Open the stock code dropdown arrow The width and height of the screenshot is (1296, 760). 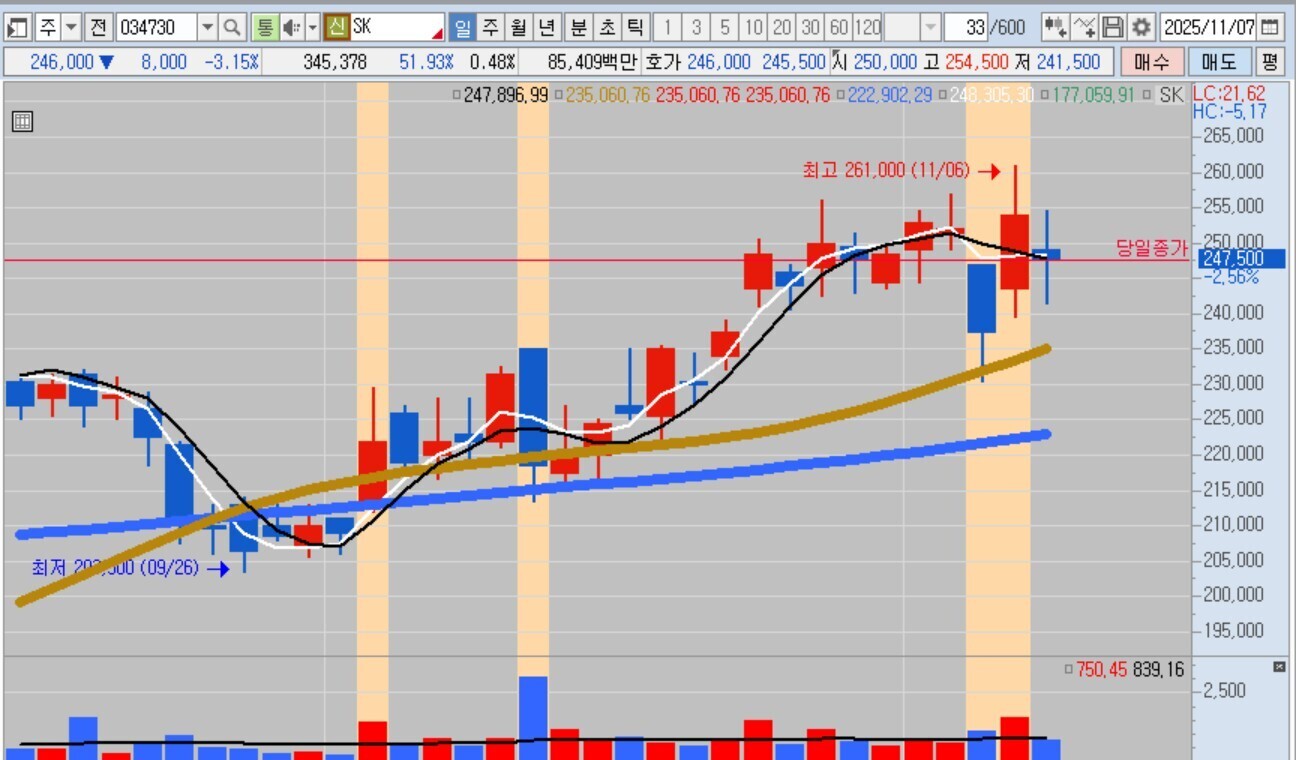tap(207, 27)
